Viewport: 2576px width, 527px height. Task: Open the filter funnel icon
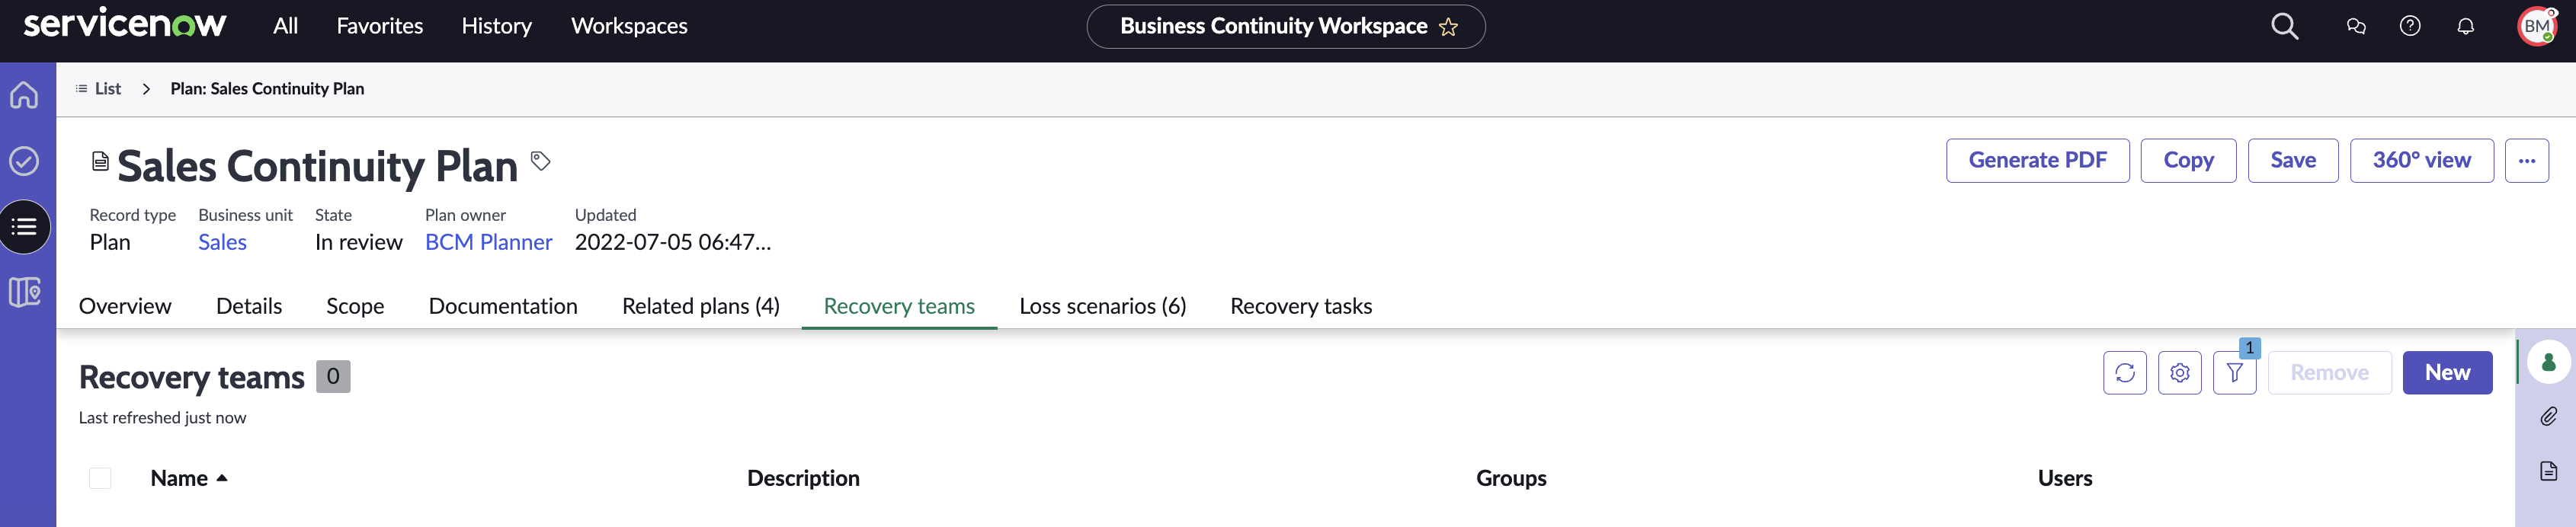[2234, 373]
